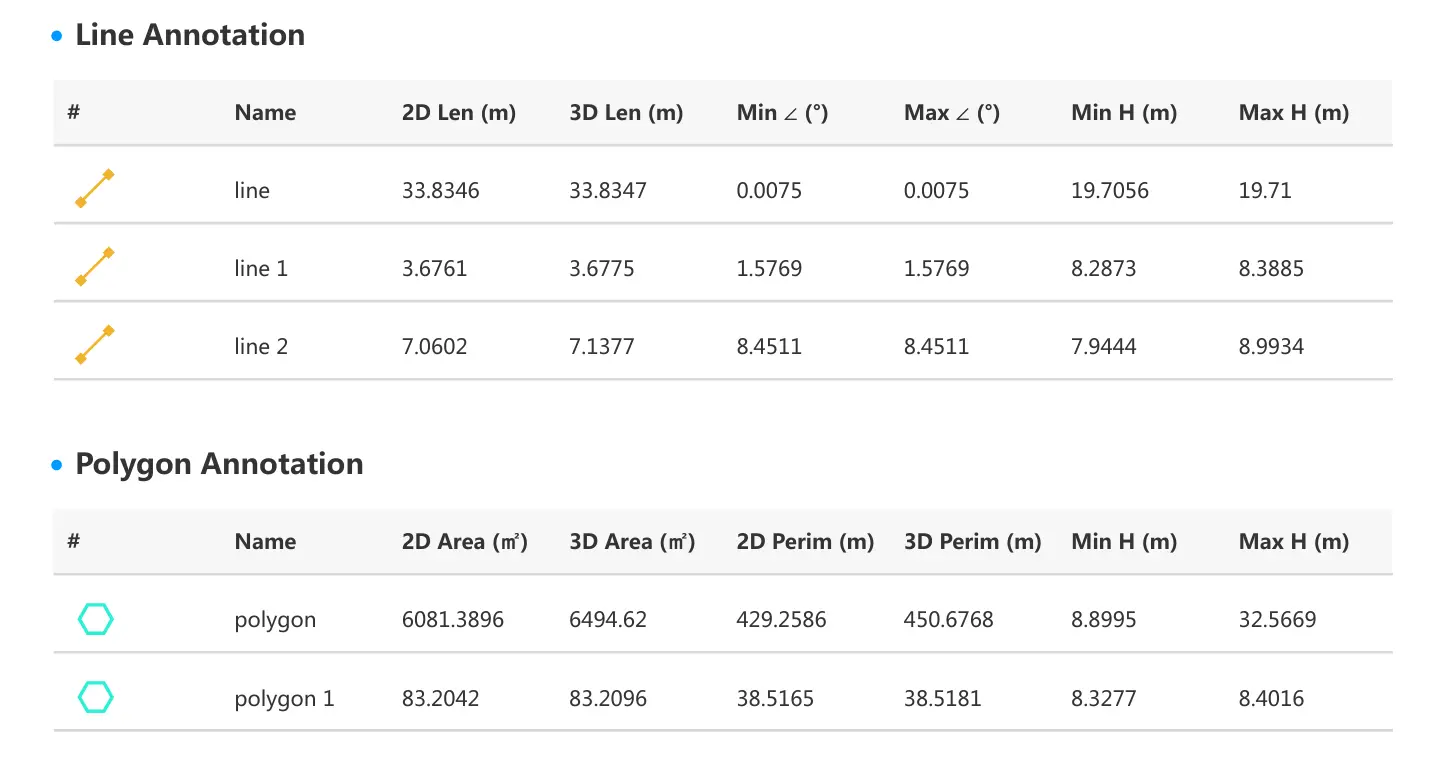Select the 'polygon 1' name cell

coord(284,698)
